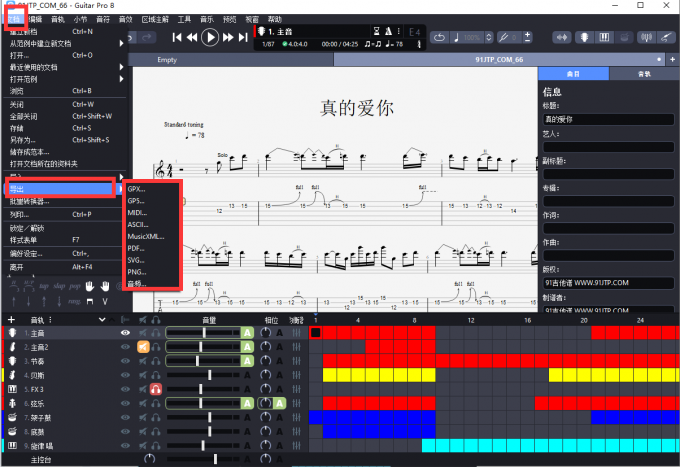Click the Play button in transport bar
Screen dimensions: 680x467
pyautogui.click(x=209, y=37)
